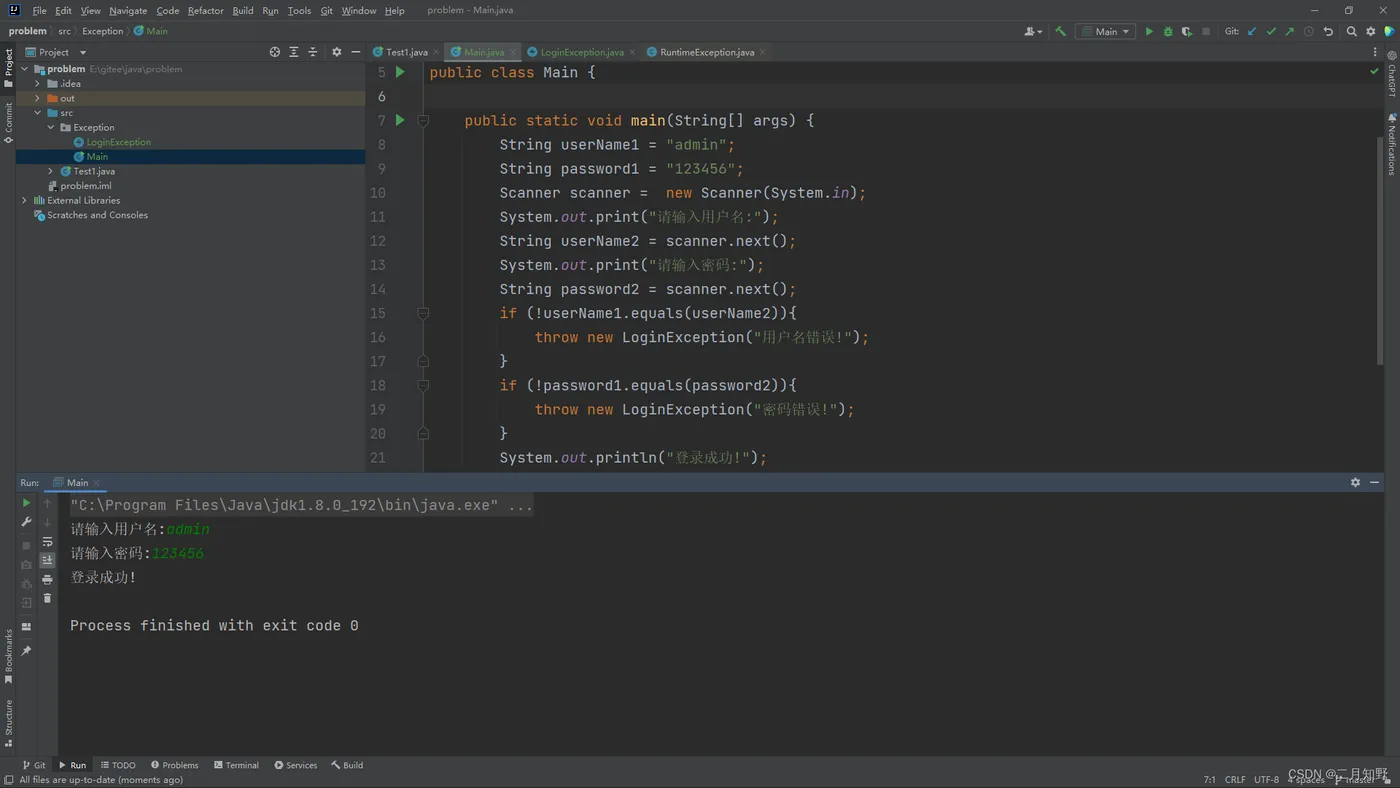The width and height of the screenshot is (1400, 788).
Task: Run Main with the top toolbar play icon
Action: (x=1149, y=31)
